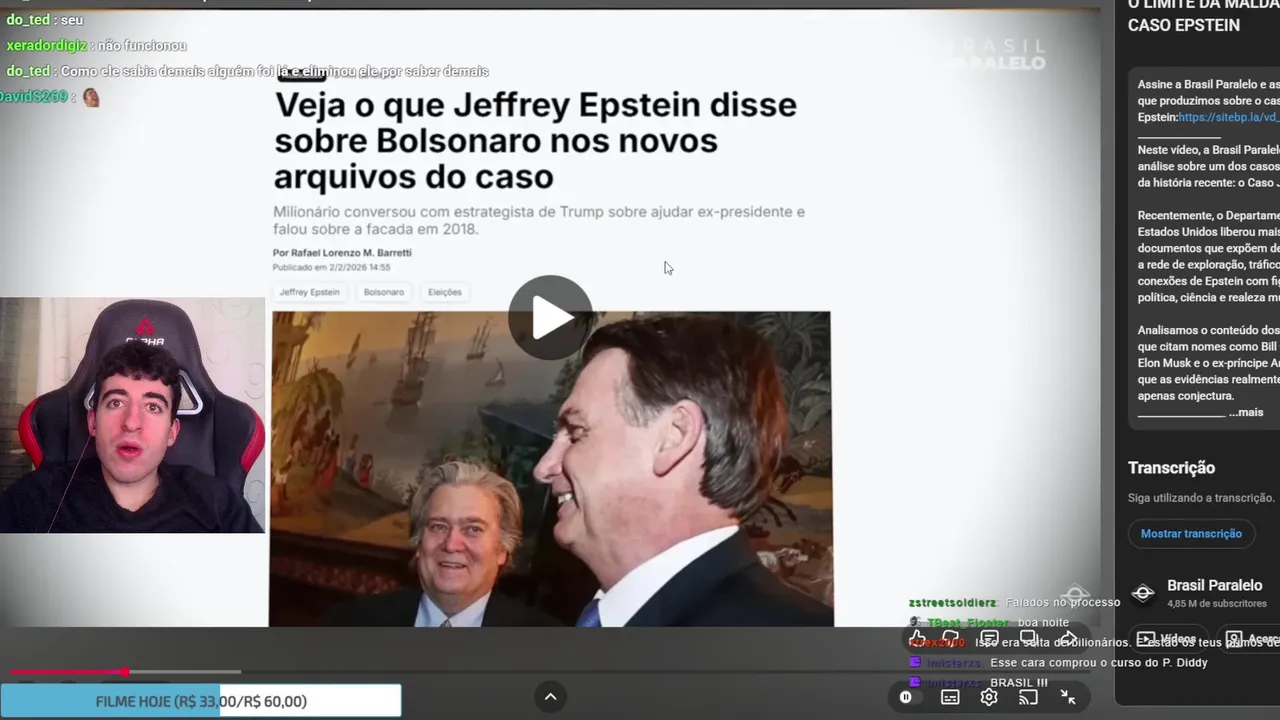
Task: Click the 'Mostrar transcrição' button
Action: (x=1191, y=534)
